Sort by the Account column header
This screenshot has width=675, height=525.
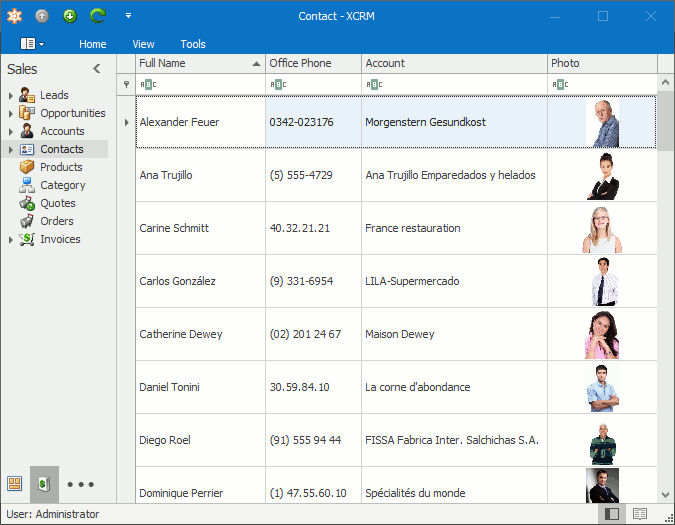pos(455,63)
